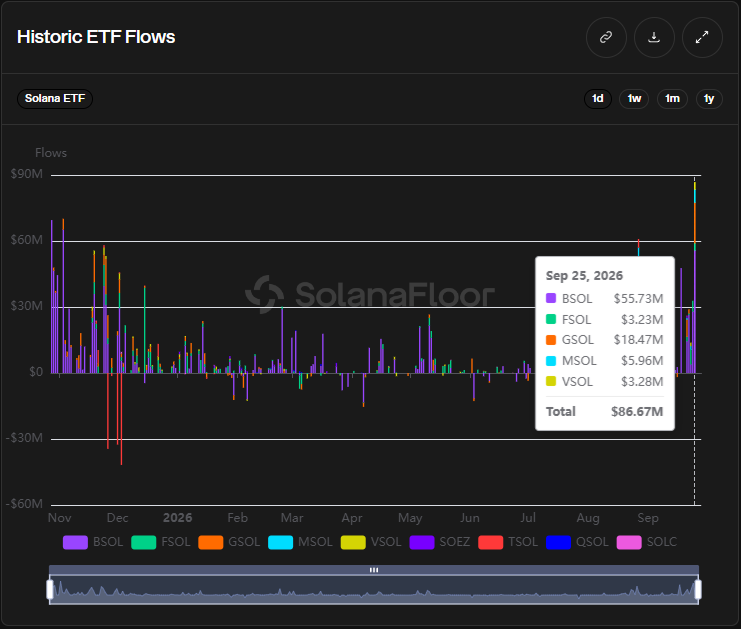Toggle SOEZ series in legend

[440, 542]
